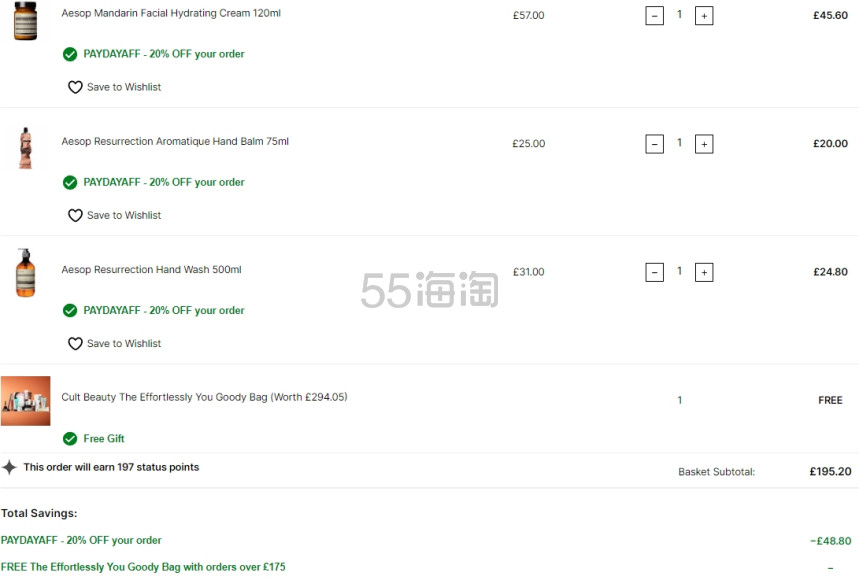Screen dimensions: 859x580
Task: Click heart icon to save Mandarin Cream to wishlist
Action: coord(75,87)
